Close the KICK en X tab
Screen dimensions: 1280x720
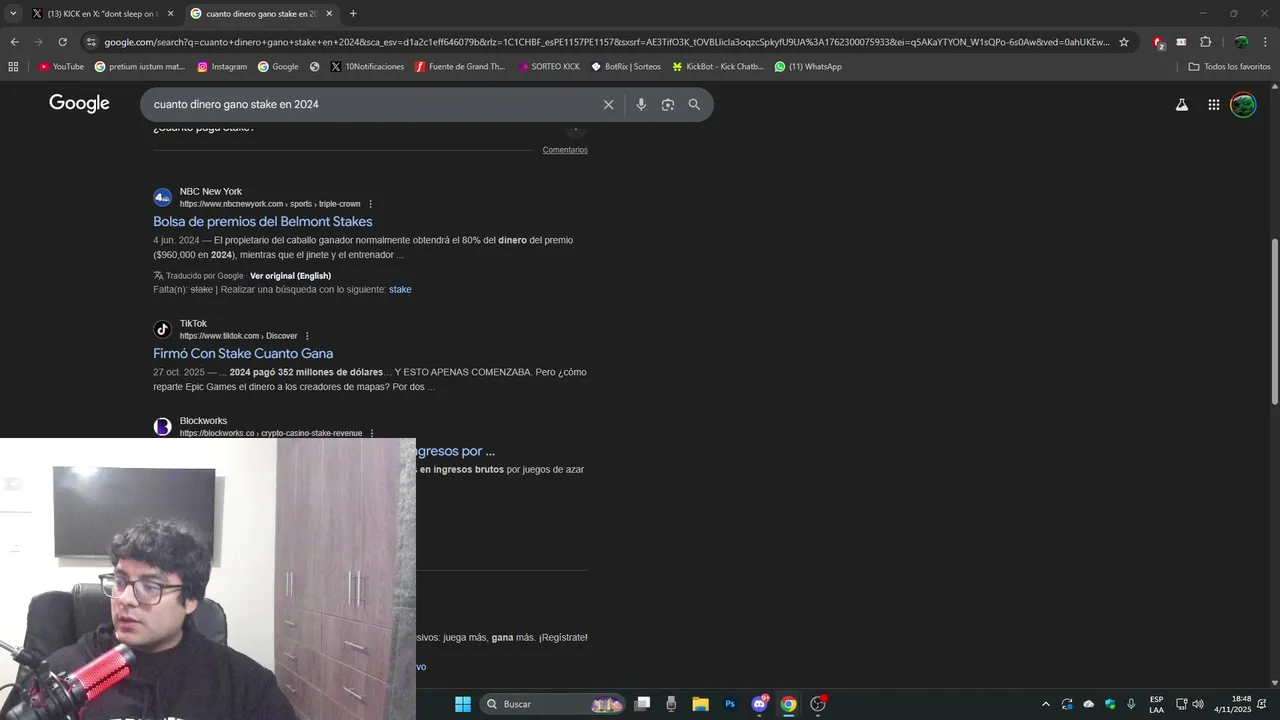click(x=170, y=14)
